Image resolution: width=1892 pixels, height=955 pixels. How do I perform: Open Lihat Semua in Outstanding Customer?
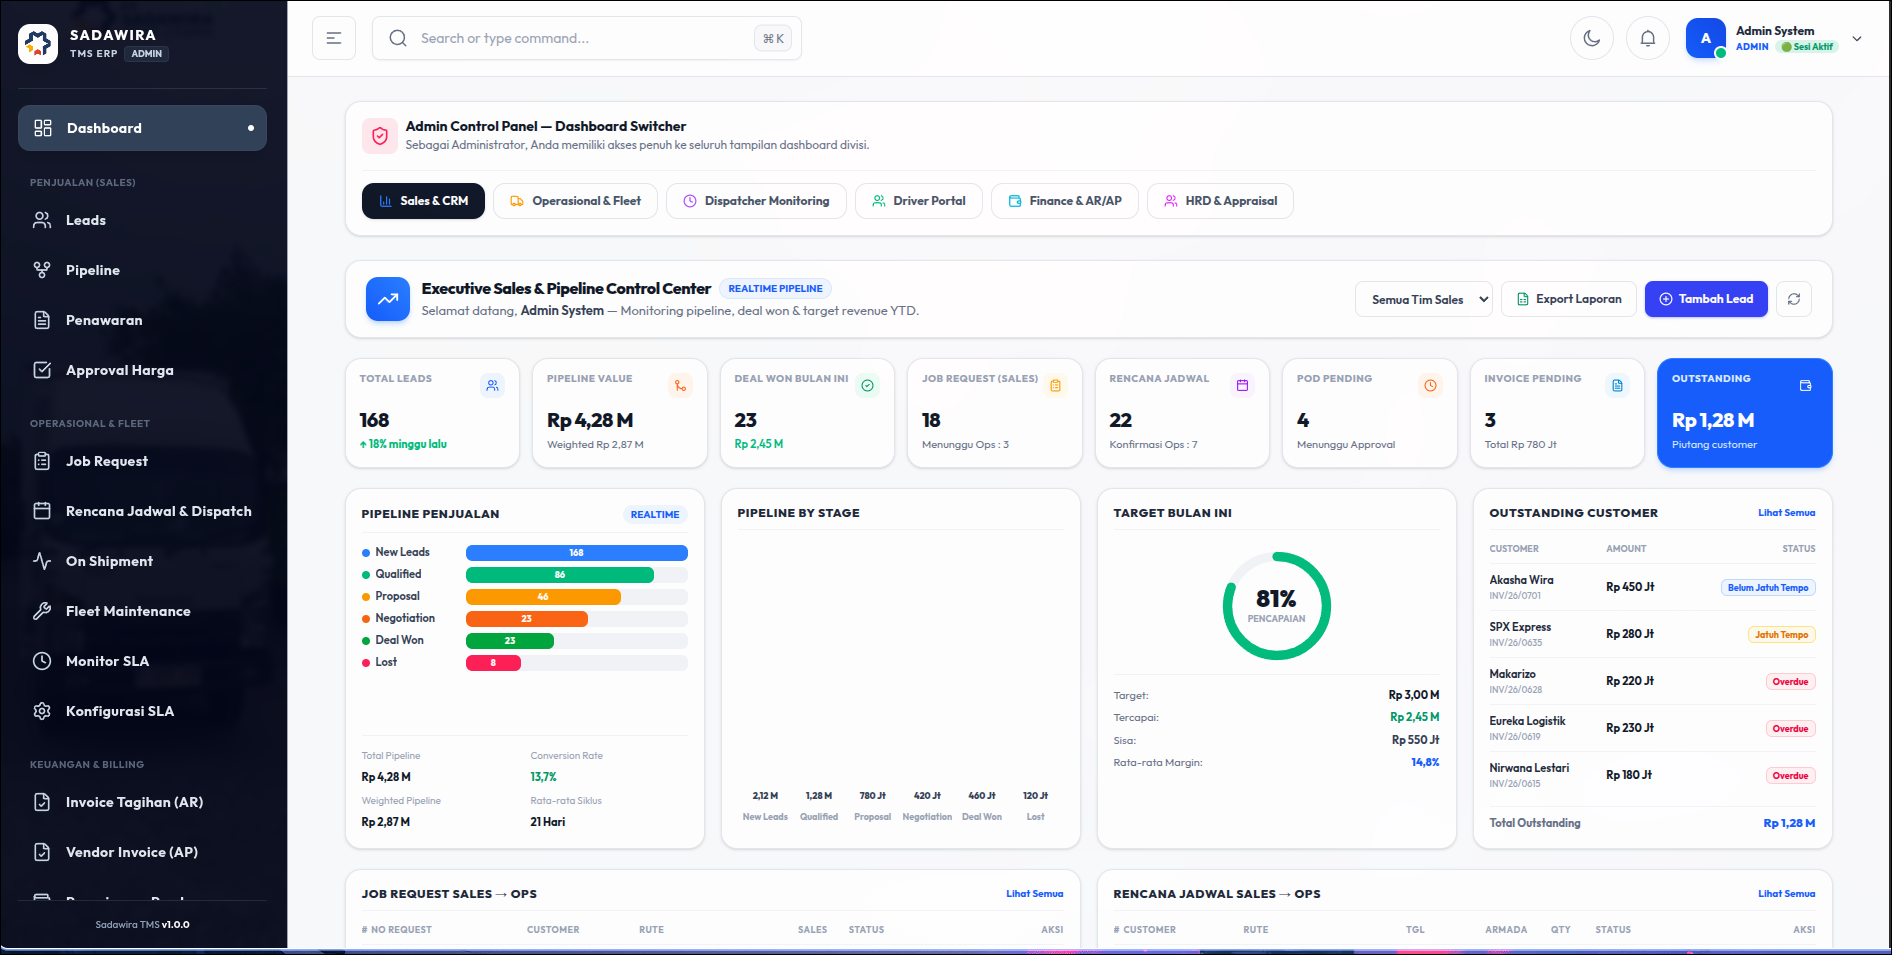tap(1786, 513)
